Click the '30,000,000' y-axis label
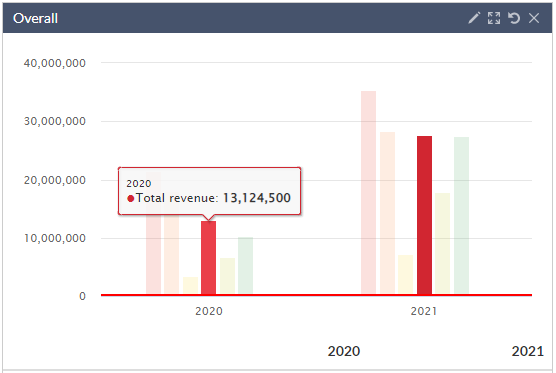 [55, 121]
